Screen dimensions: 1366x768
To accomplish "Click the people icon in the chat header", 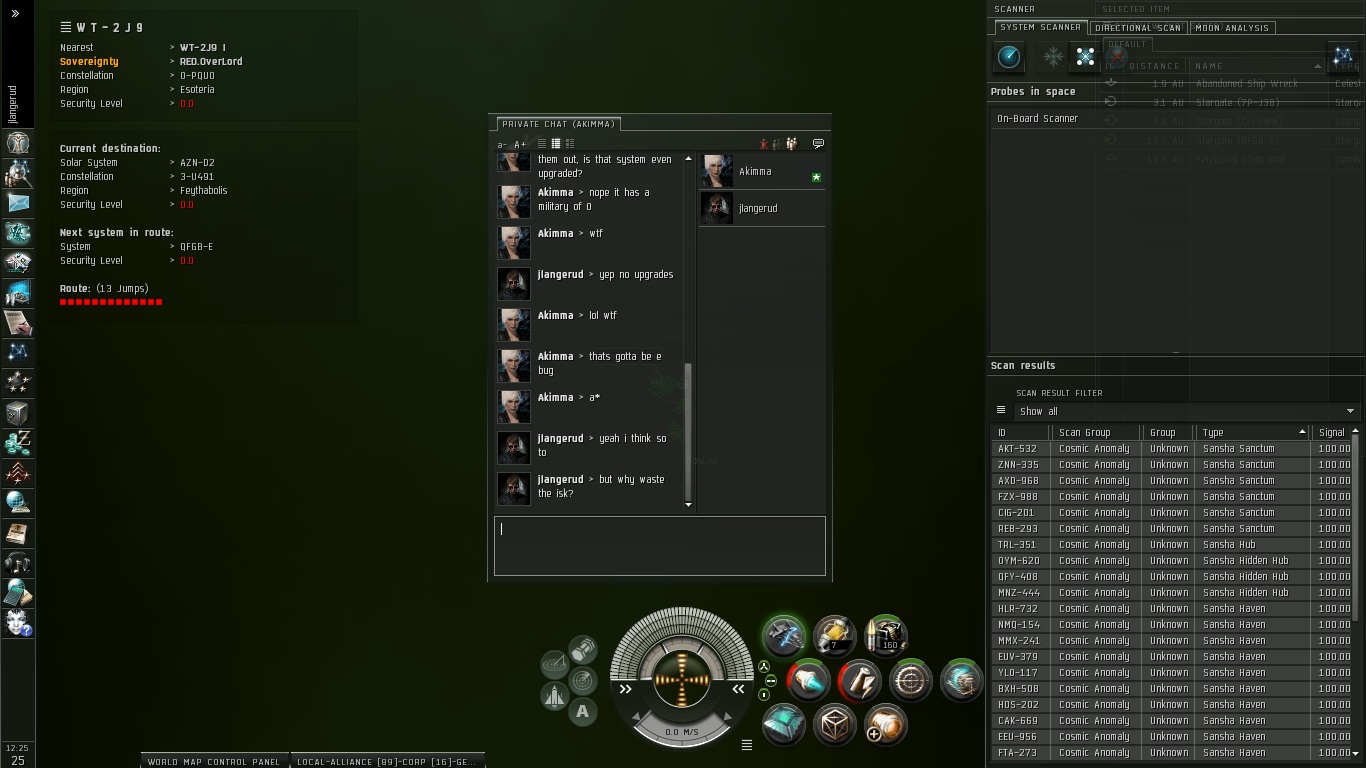I will click(x=791, y=144).
